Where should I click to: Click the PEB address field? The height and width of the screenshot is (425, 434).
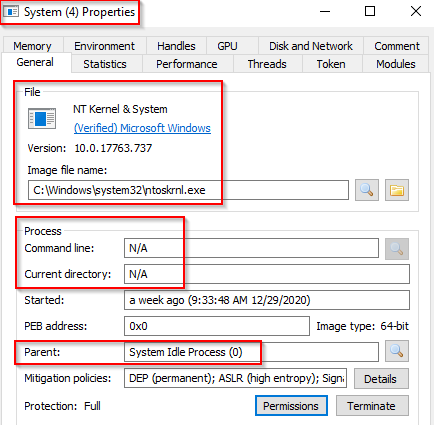click(x=217, y=326)
